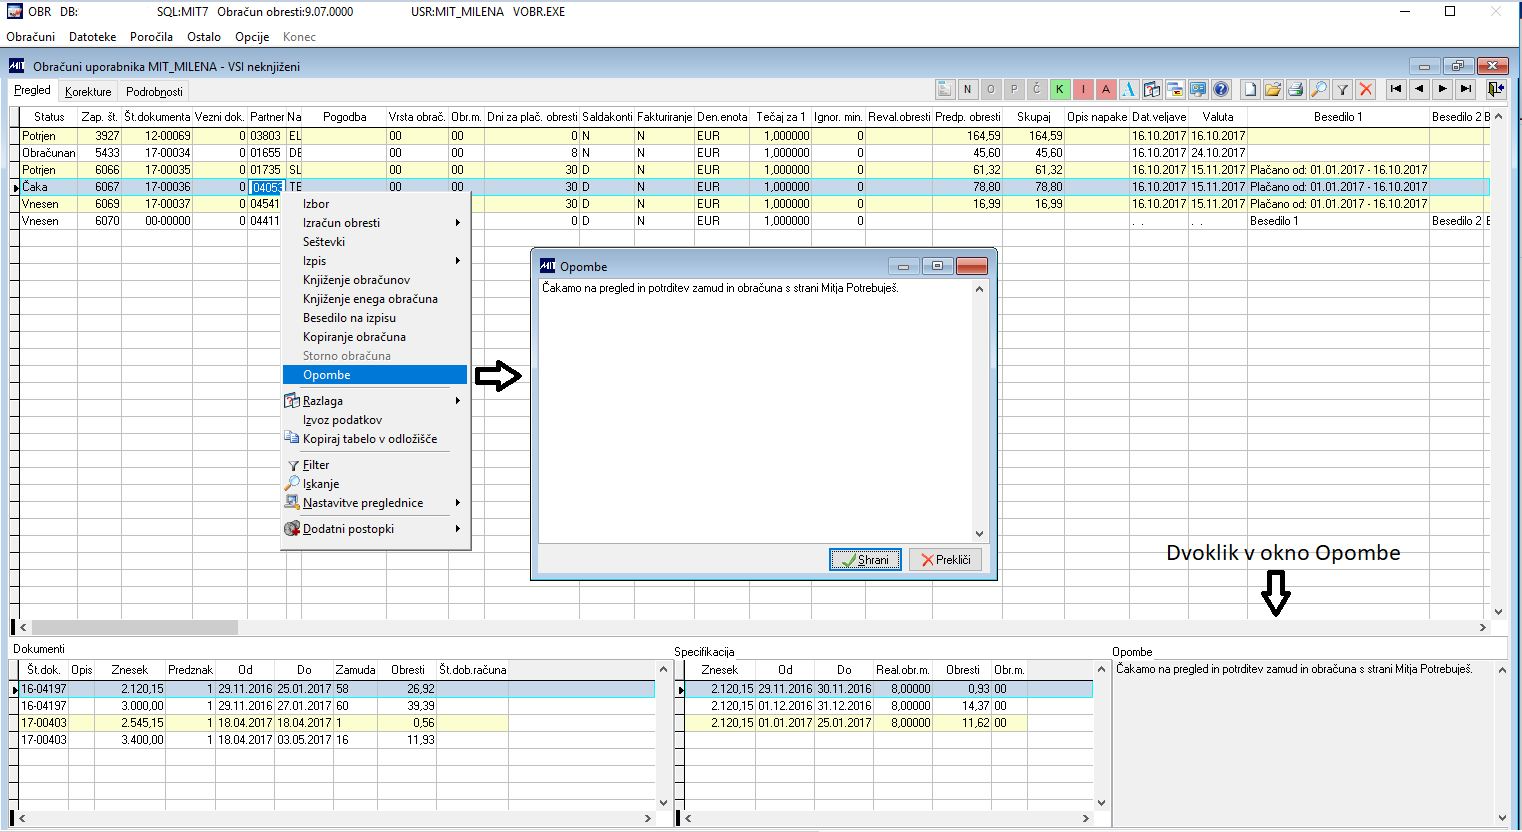Click the red X delete icon
Viewport: 1522px width, 832px height.
pos(1366,89)
